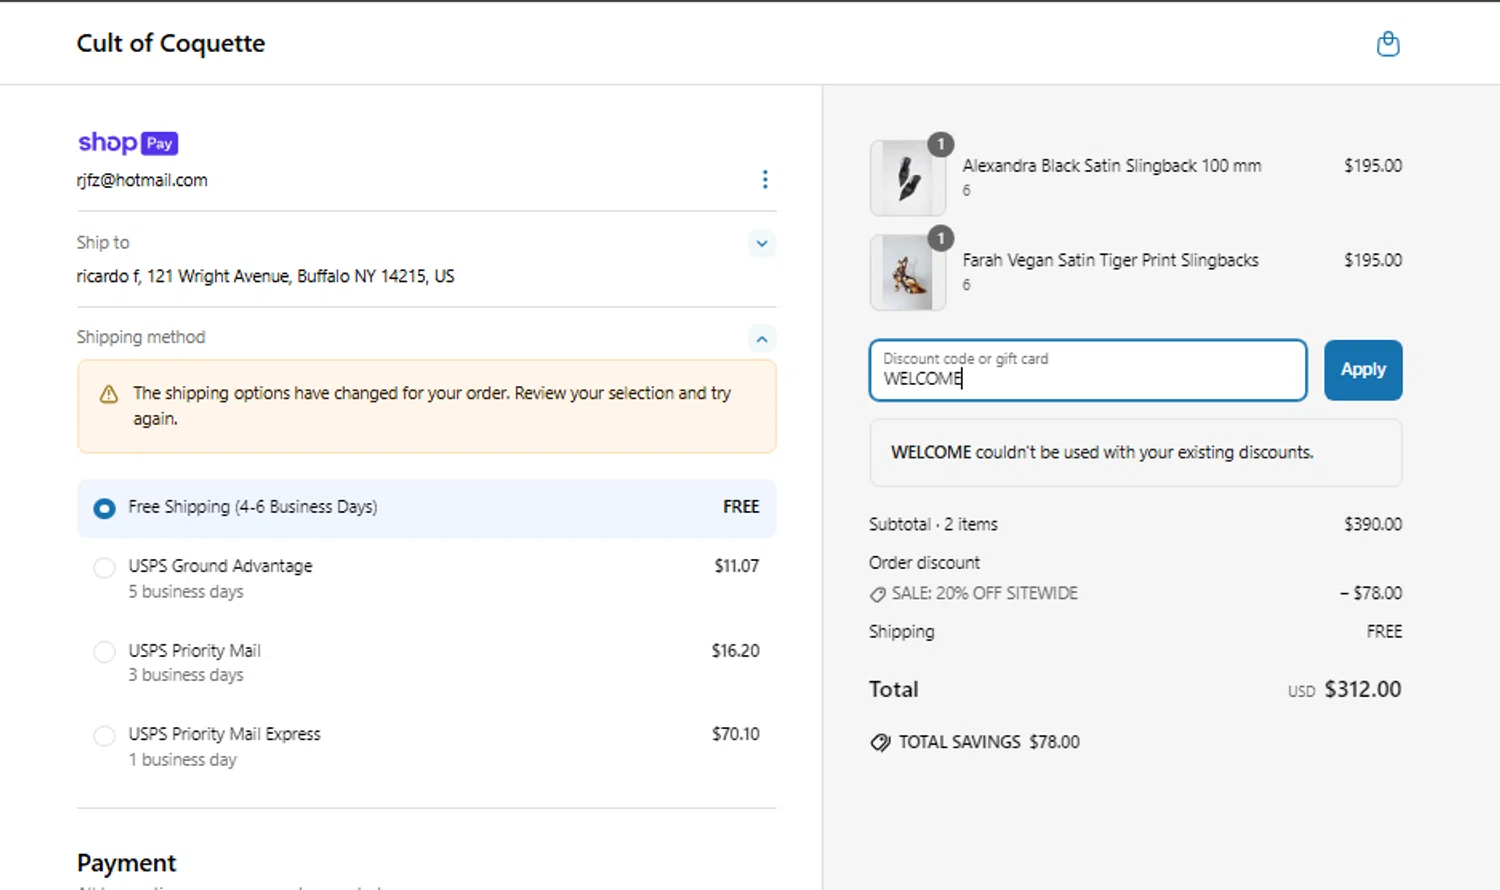Image resolution: width=1500 pixels, height=890 pixels.
Task: Click quantity badge on Farah Tiger Print thumbnail
Action: coord(940,238)
